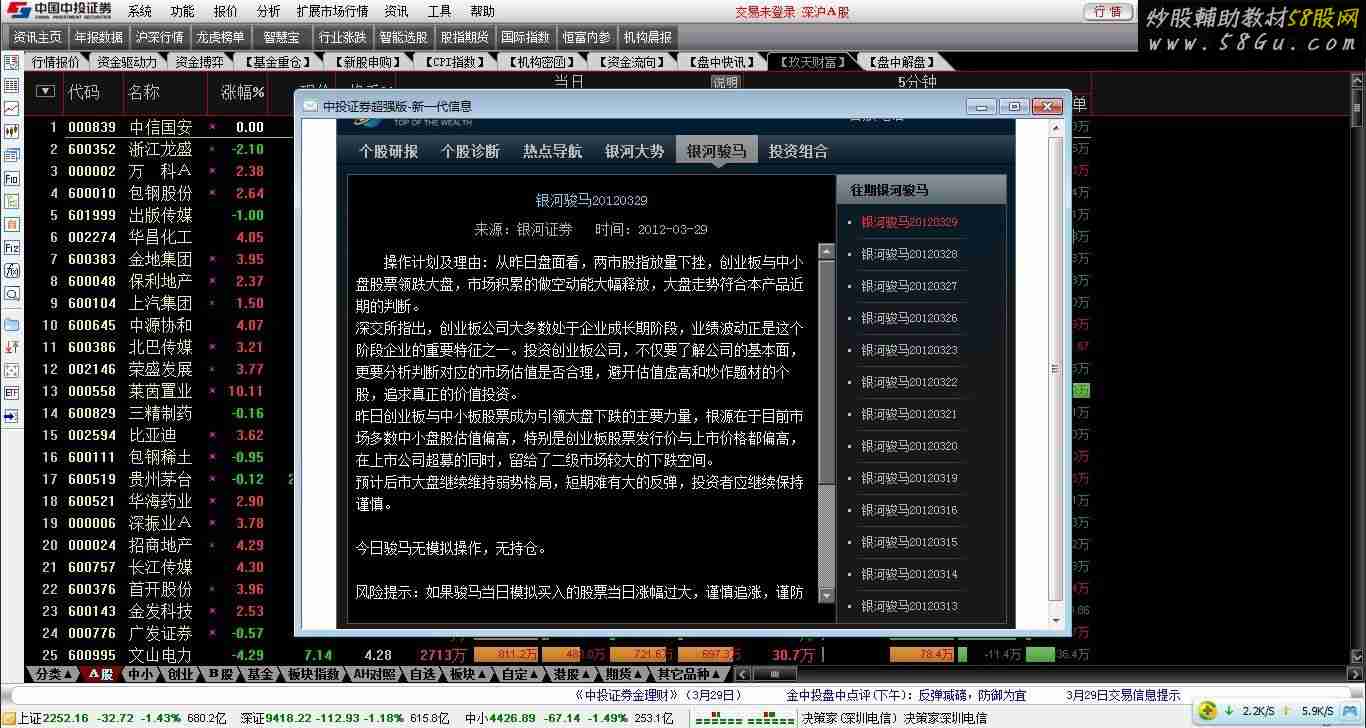Open the 功能 menu

(x=182, y=12)
